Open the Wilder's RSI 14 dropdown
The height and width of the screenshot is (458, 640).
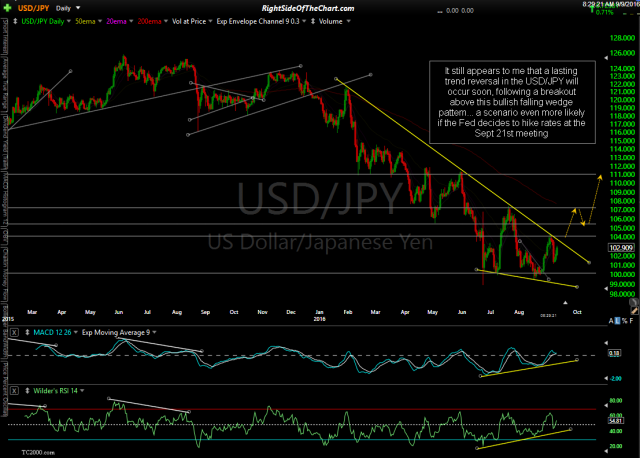point(82,391)
